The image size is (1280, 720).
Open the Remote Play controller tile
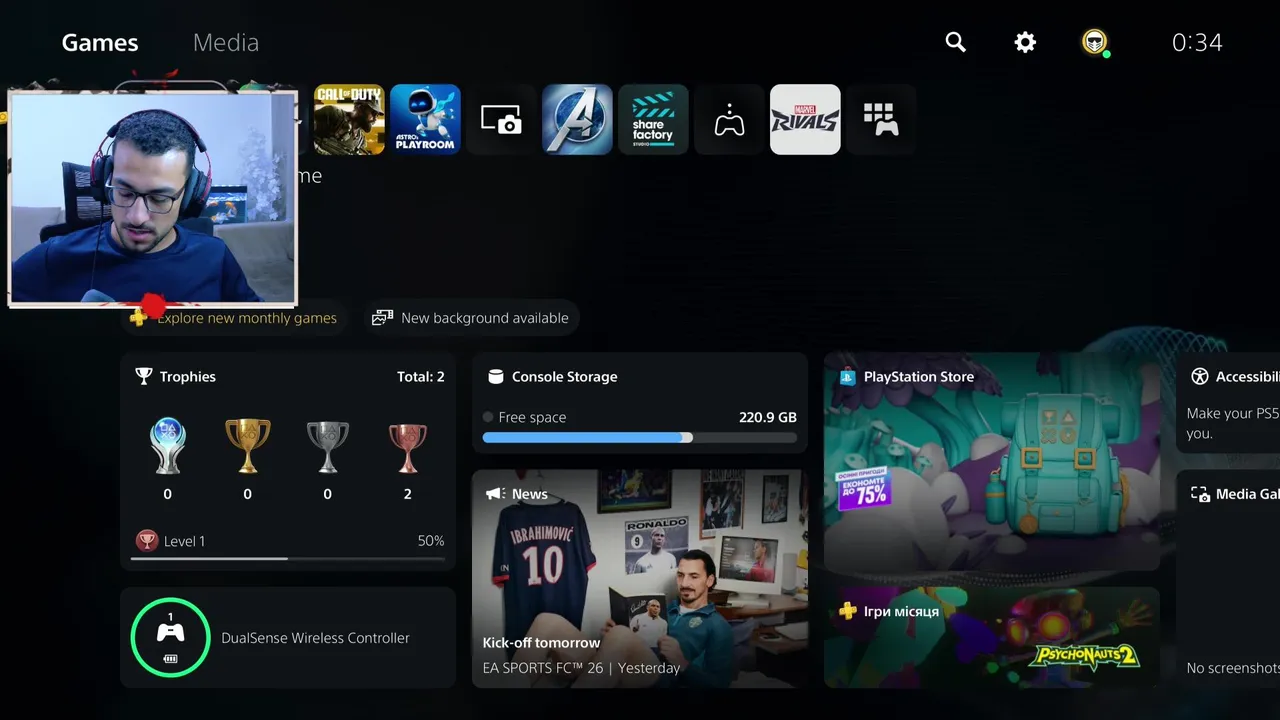729,120
